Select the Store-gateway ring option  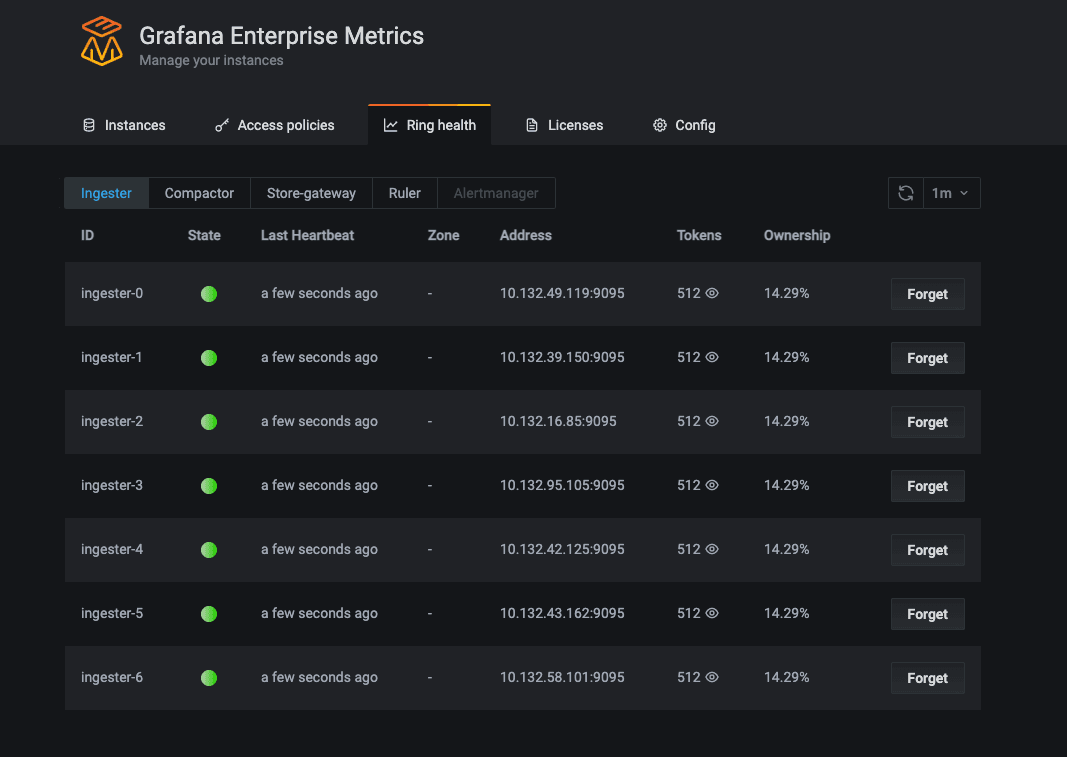pos(311,193)
